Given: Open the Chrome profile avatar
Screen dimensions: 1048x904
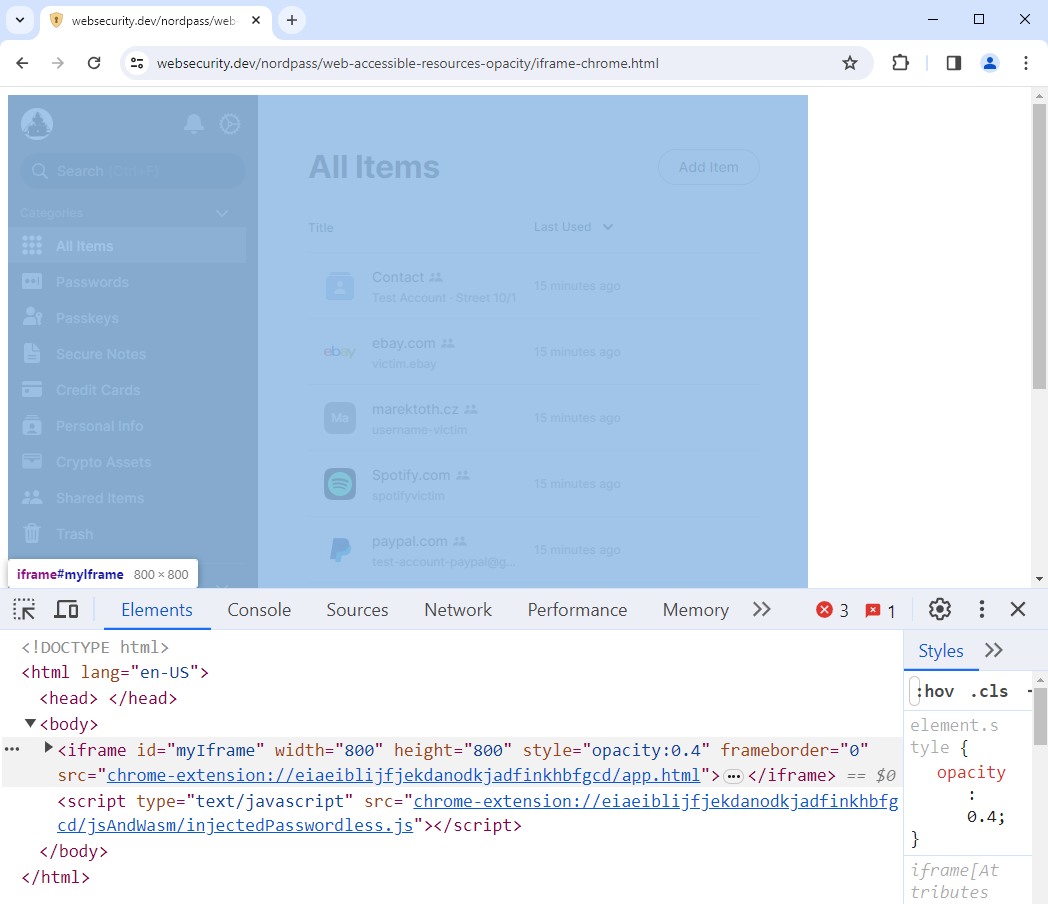Looking at the screenshot, I should [x=990, y=63].
